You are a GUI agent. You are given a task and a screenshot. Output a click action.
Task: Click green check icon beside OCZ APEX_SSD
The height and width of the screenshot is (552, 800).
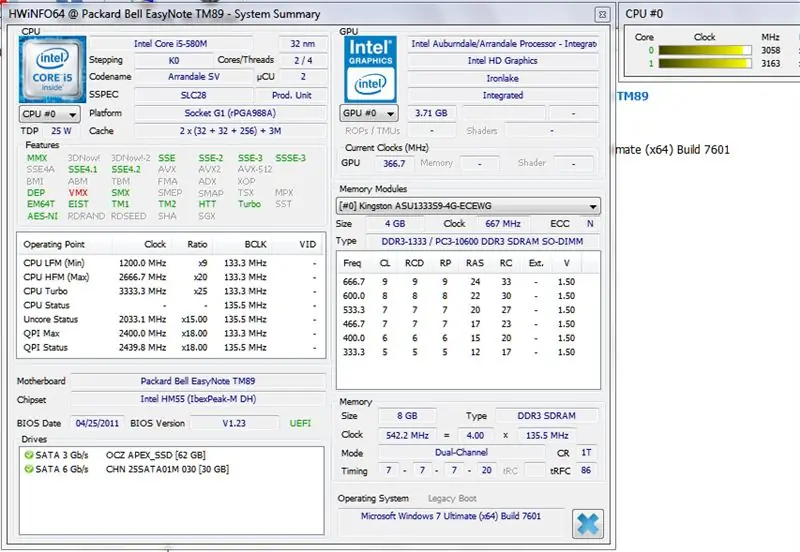coord(29,455)
